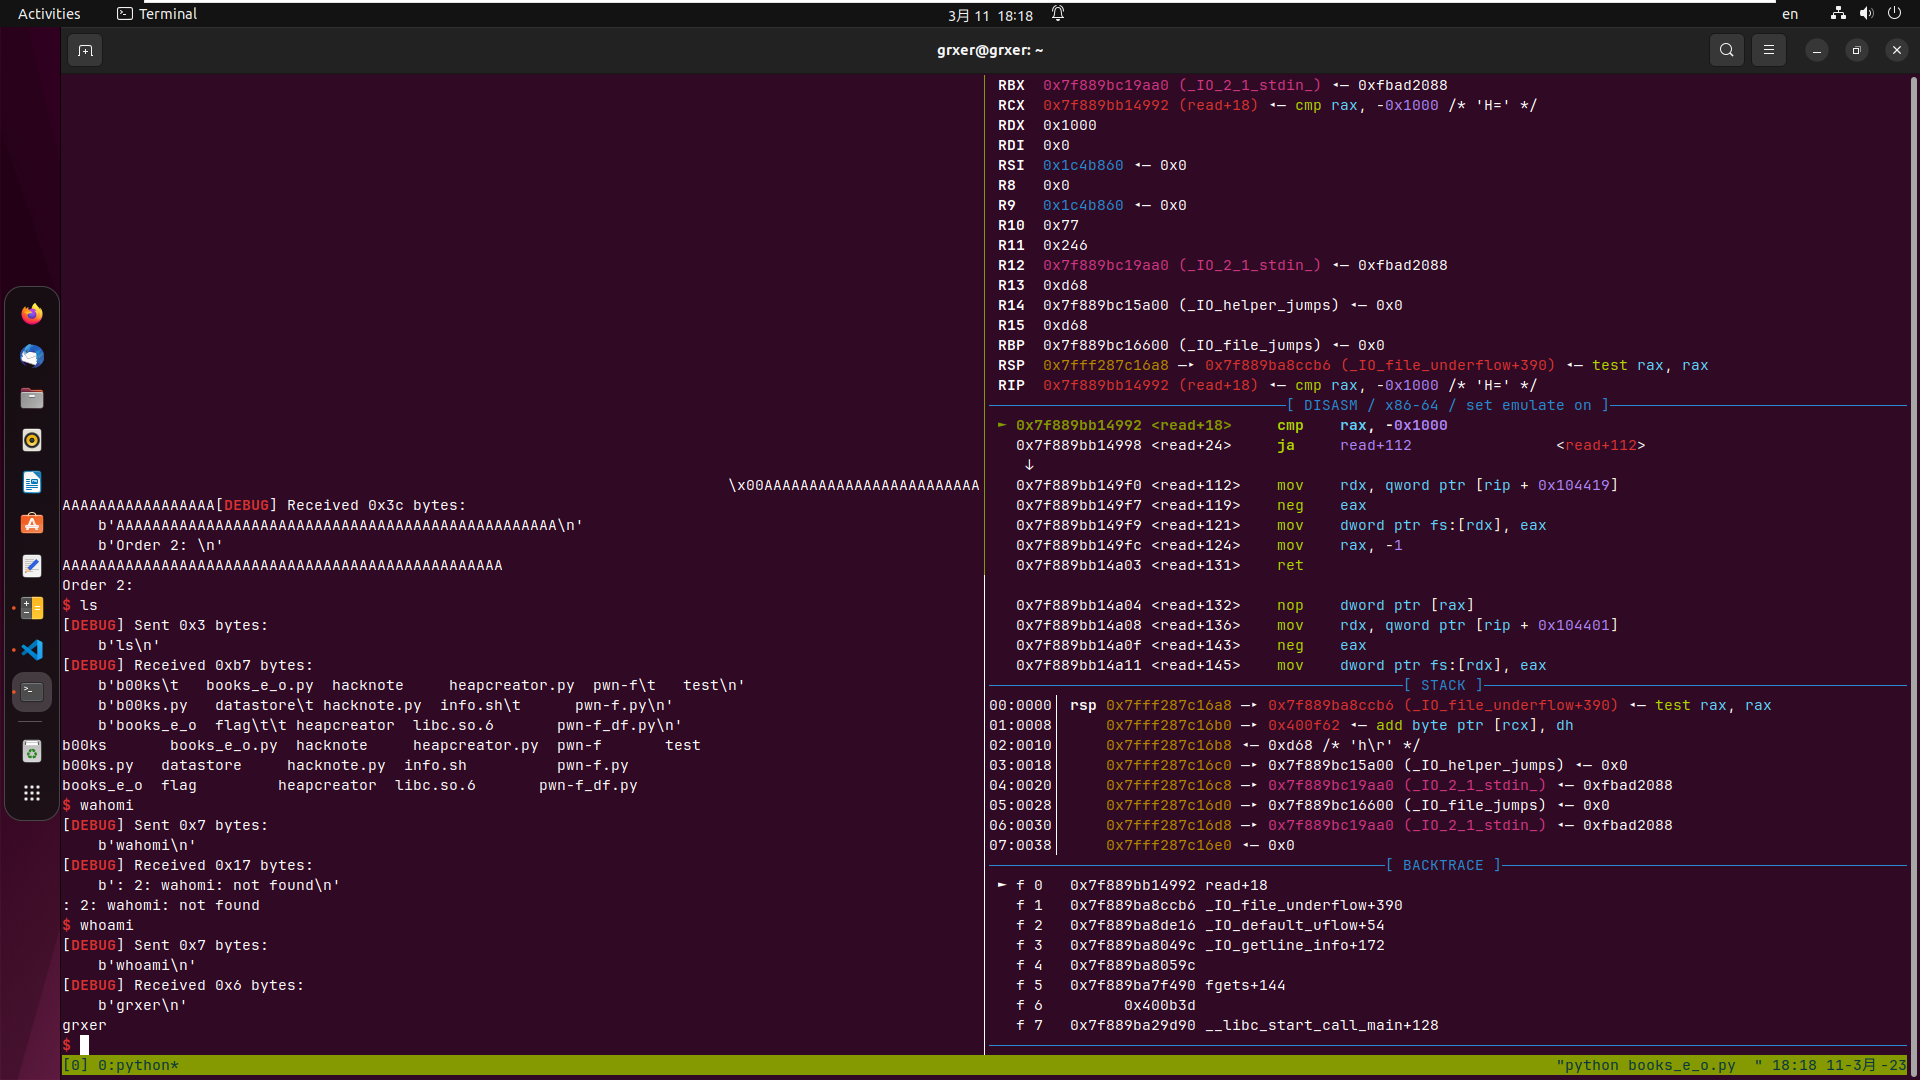Click RDX value 0x1000
This screenshot has width=1920, height=1080.
point(1069,125)
